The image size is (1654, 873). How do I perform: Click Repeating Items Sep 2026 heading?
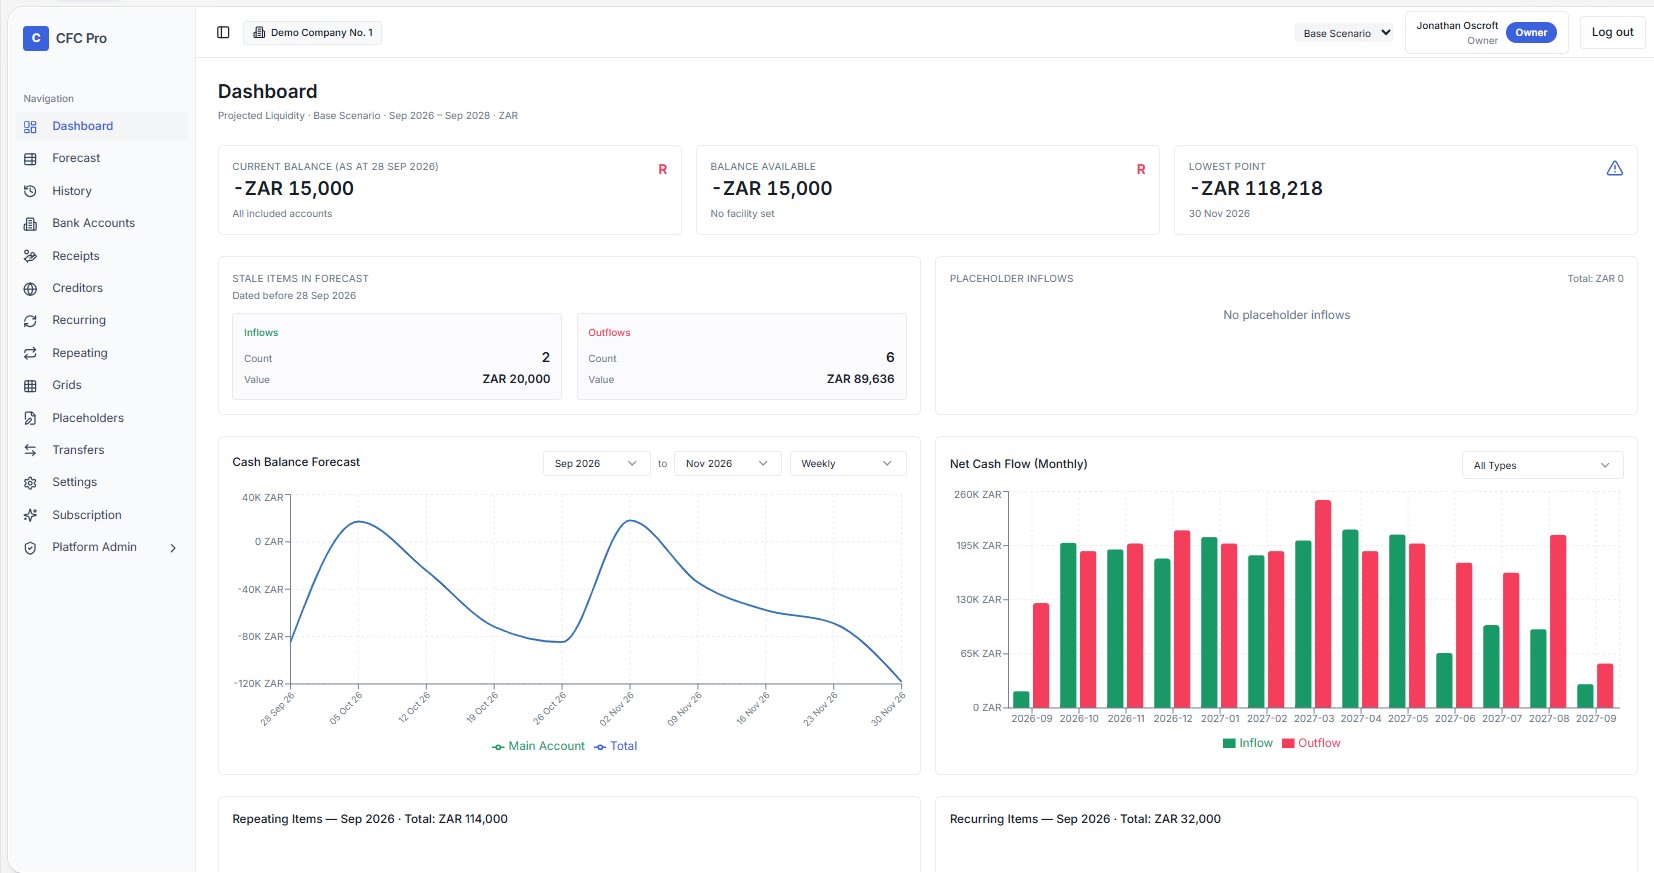click(370, 819)
